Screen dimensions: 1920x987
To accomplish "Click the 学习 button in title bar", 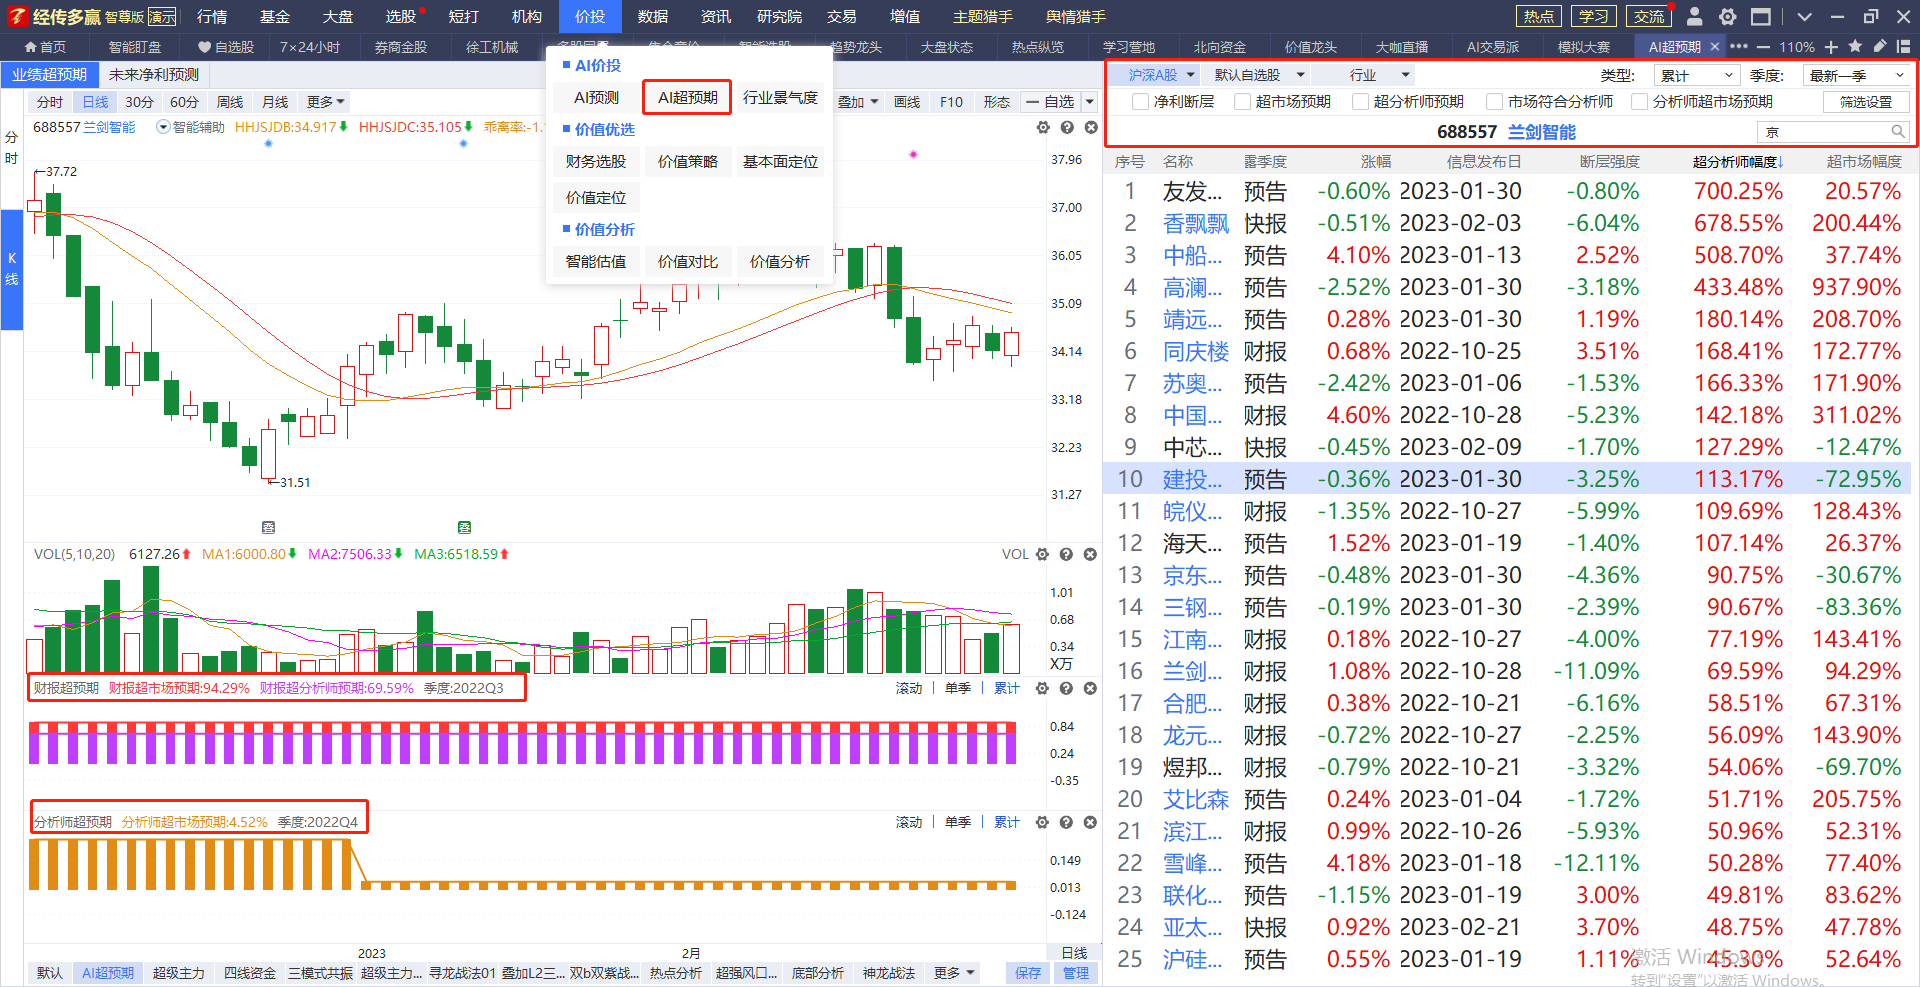I will [x=1593, y=16].
